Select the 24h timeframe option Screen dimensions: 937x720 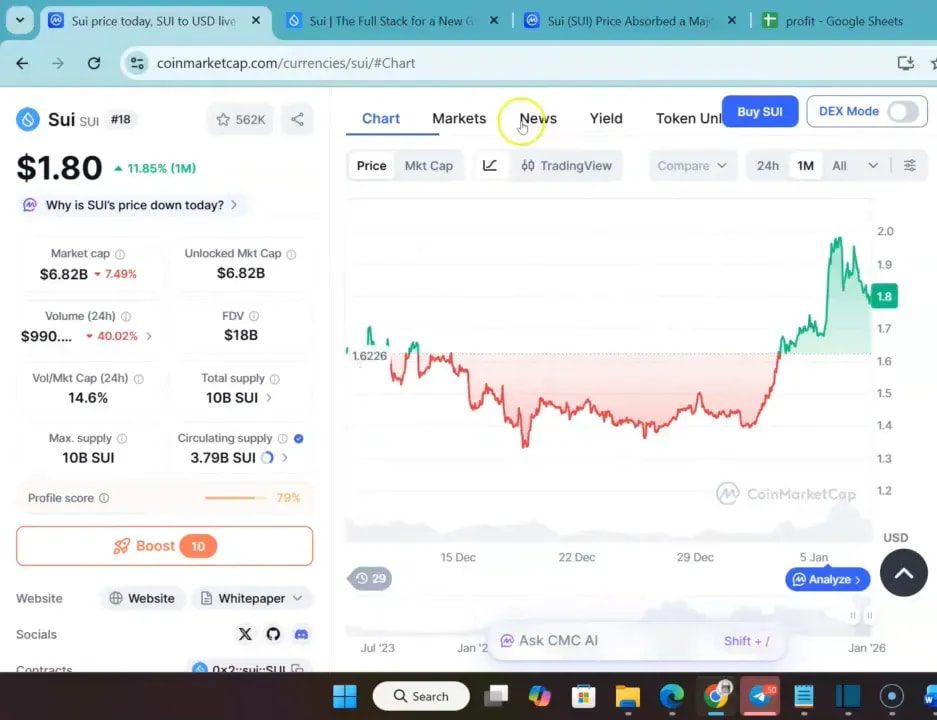767,165
